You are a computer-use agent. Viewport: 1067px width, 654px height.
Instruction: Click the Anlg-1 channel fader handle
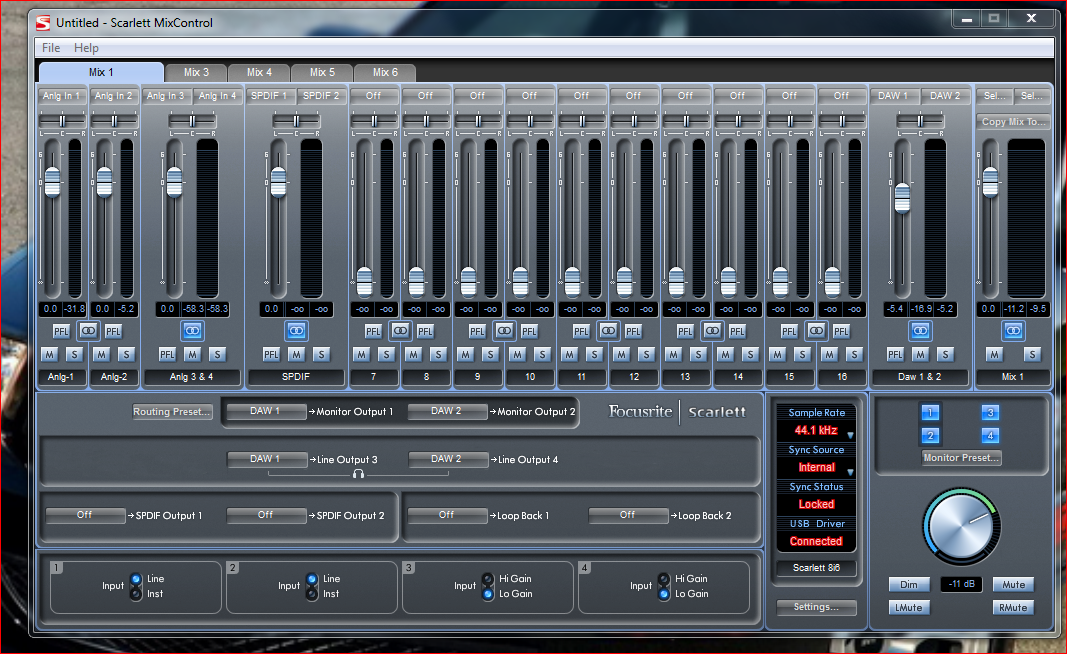52,182
